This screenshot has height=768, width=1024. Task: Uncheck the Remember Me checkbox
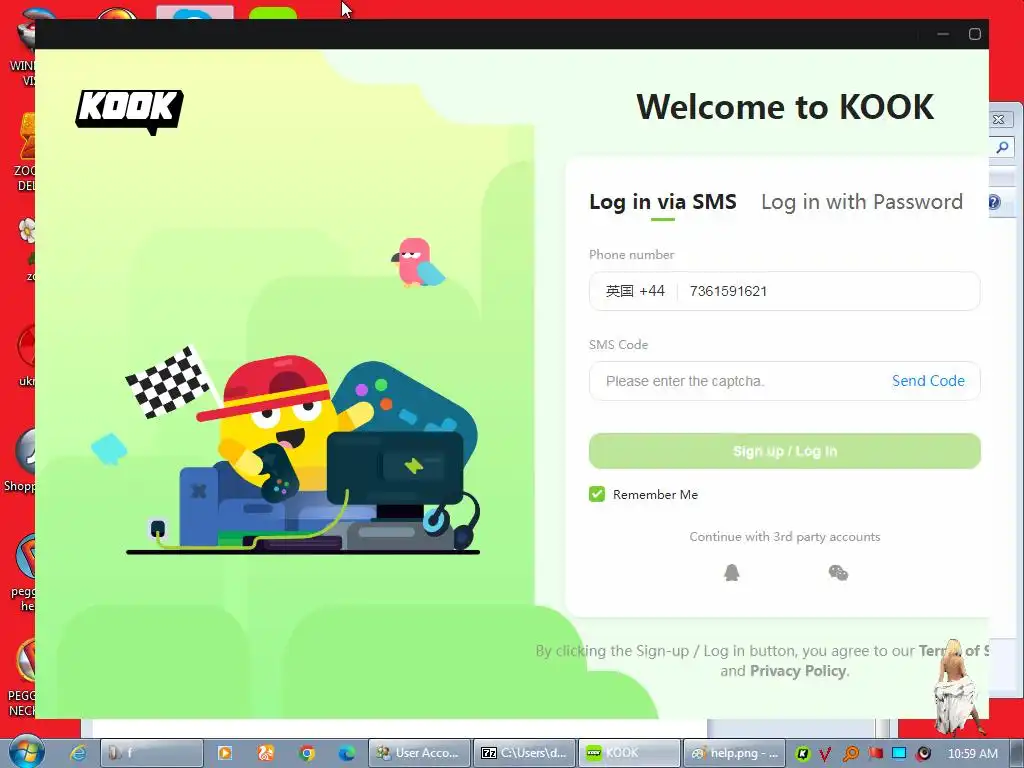pyautogui.click(x=597, y=494)
